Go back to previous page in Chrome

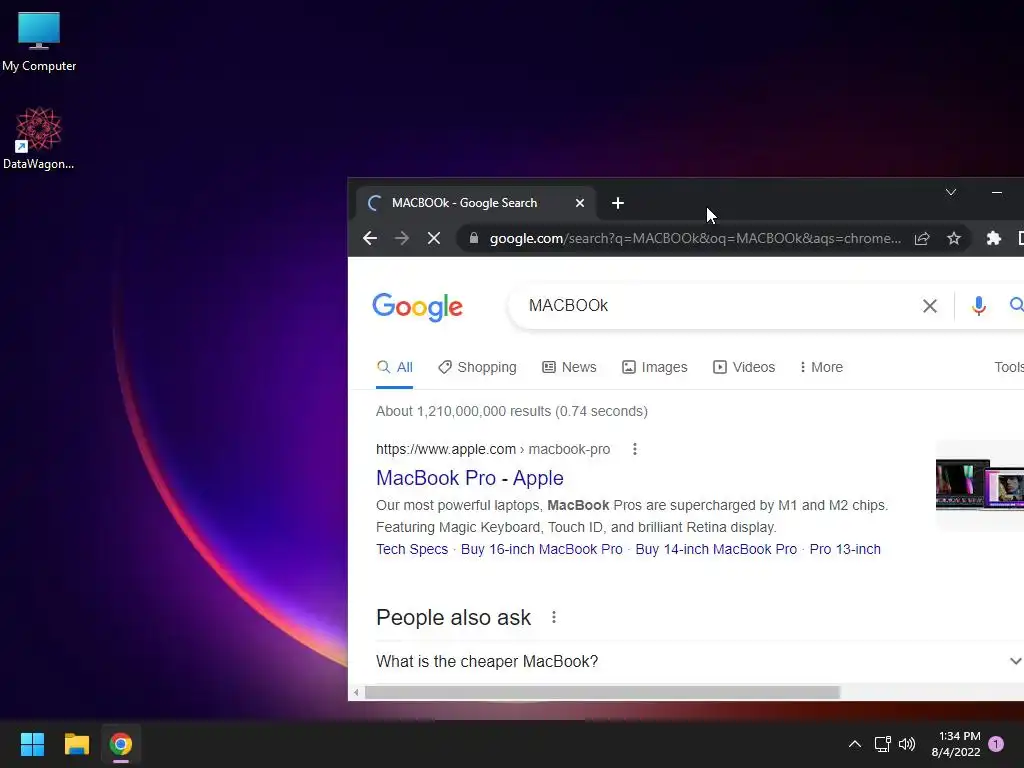click(370, 238)
